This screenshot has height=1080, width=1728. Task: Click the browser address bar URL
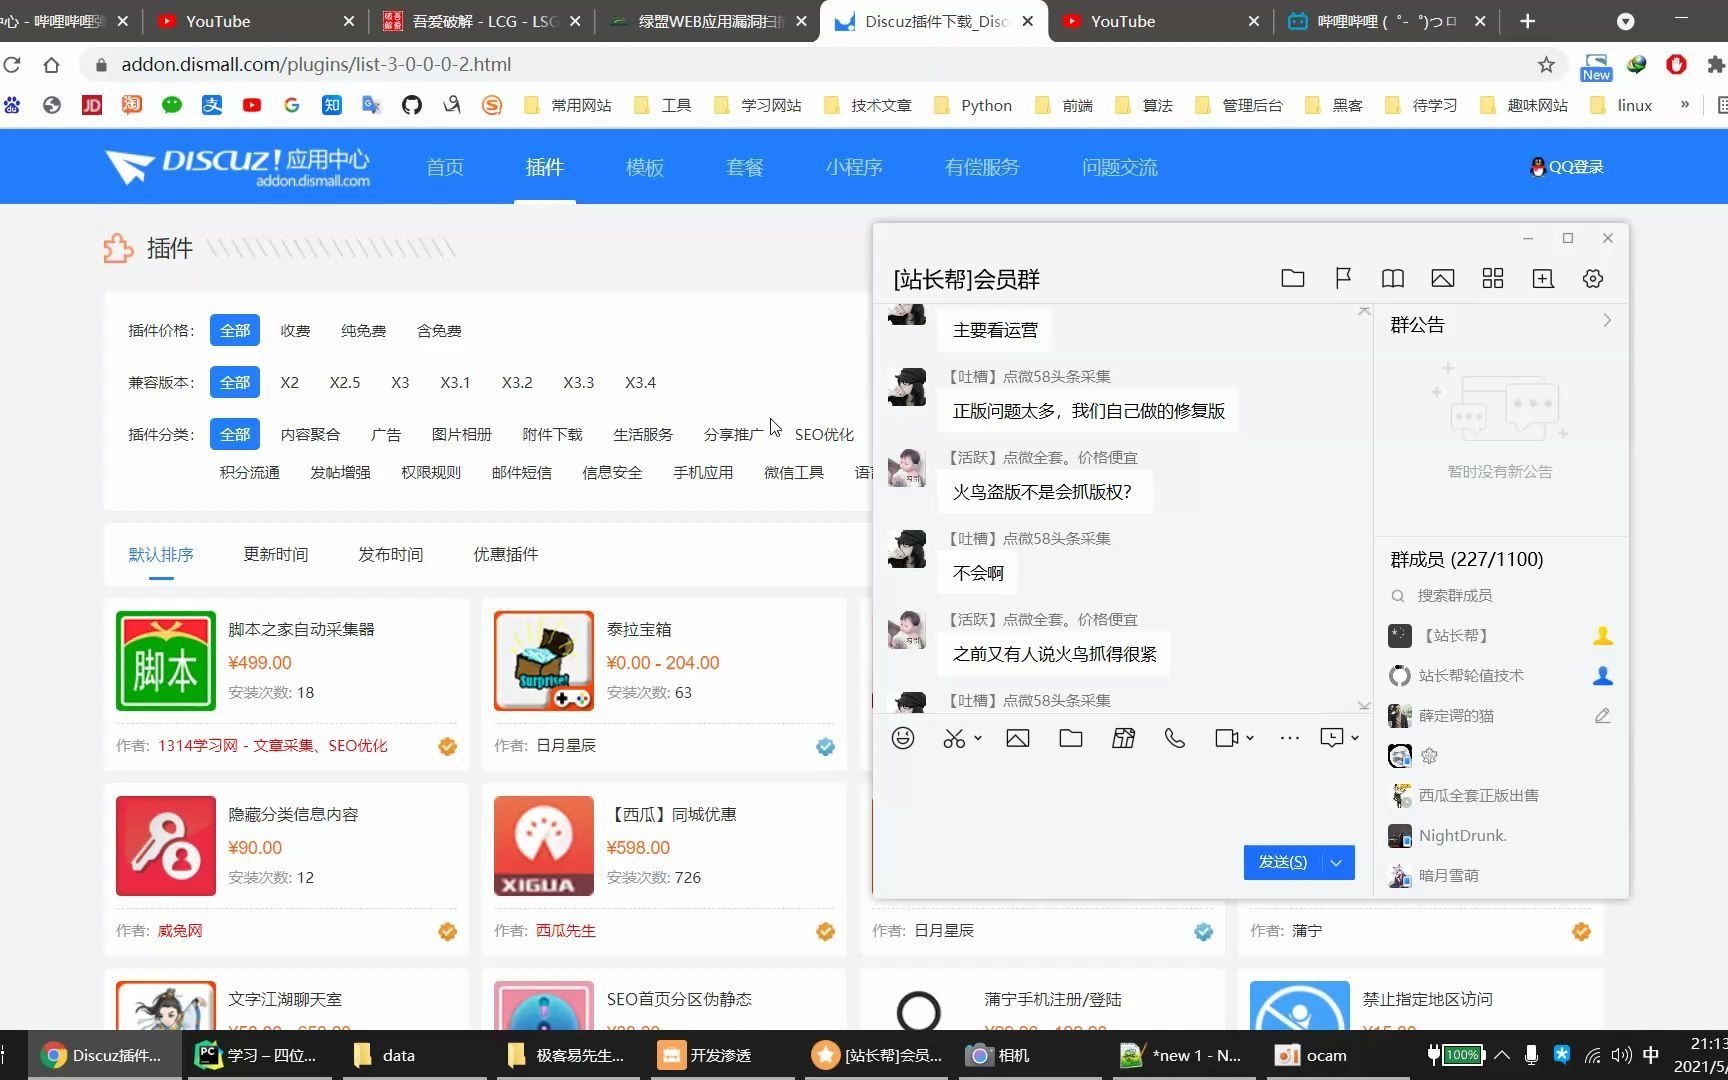click(x=316, y=65)
